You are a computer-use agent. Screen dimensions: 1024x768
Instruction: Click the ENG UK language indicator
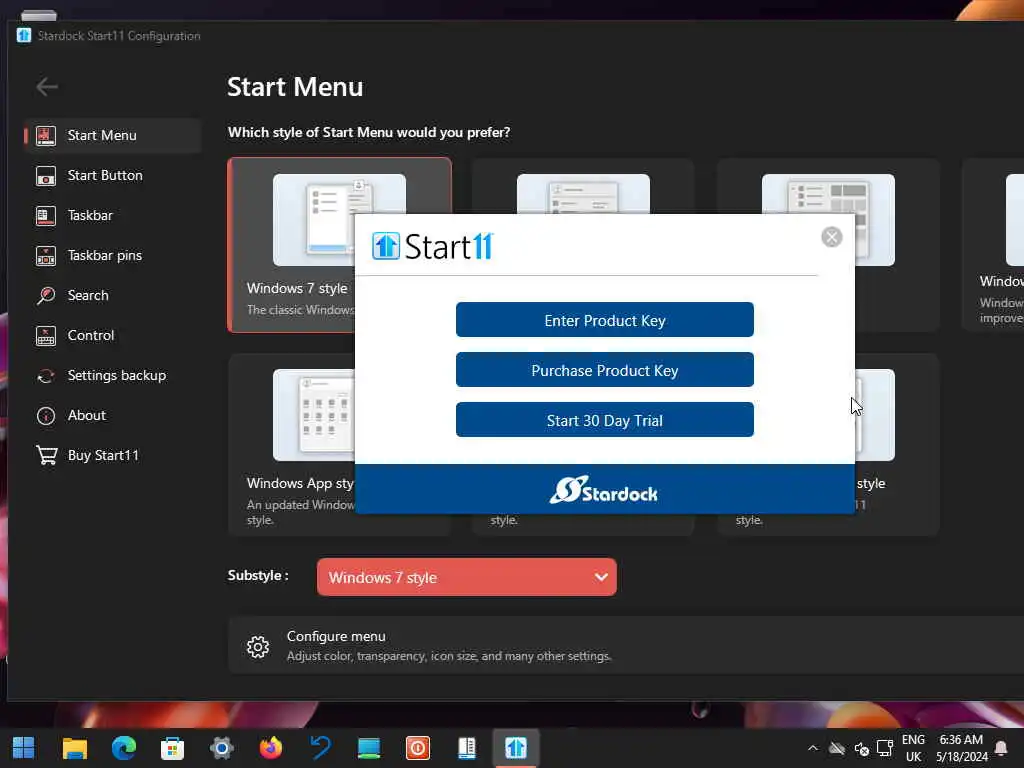pos(913,748)
